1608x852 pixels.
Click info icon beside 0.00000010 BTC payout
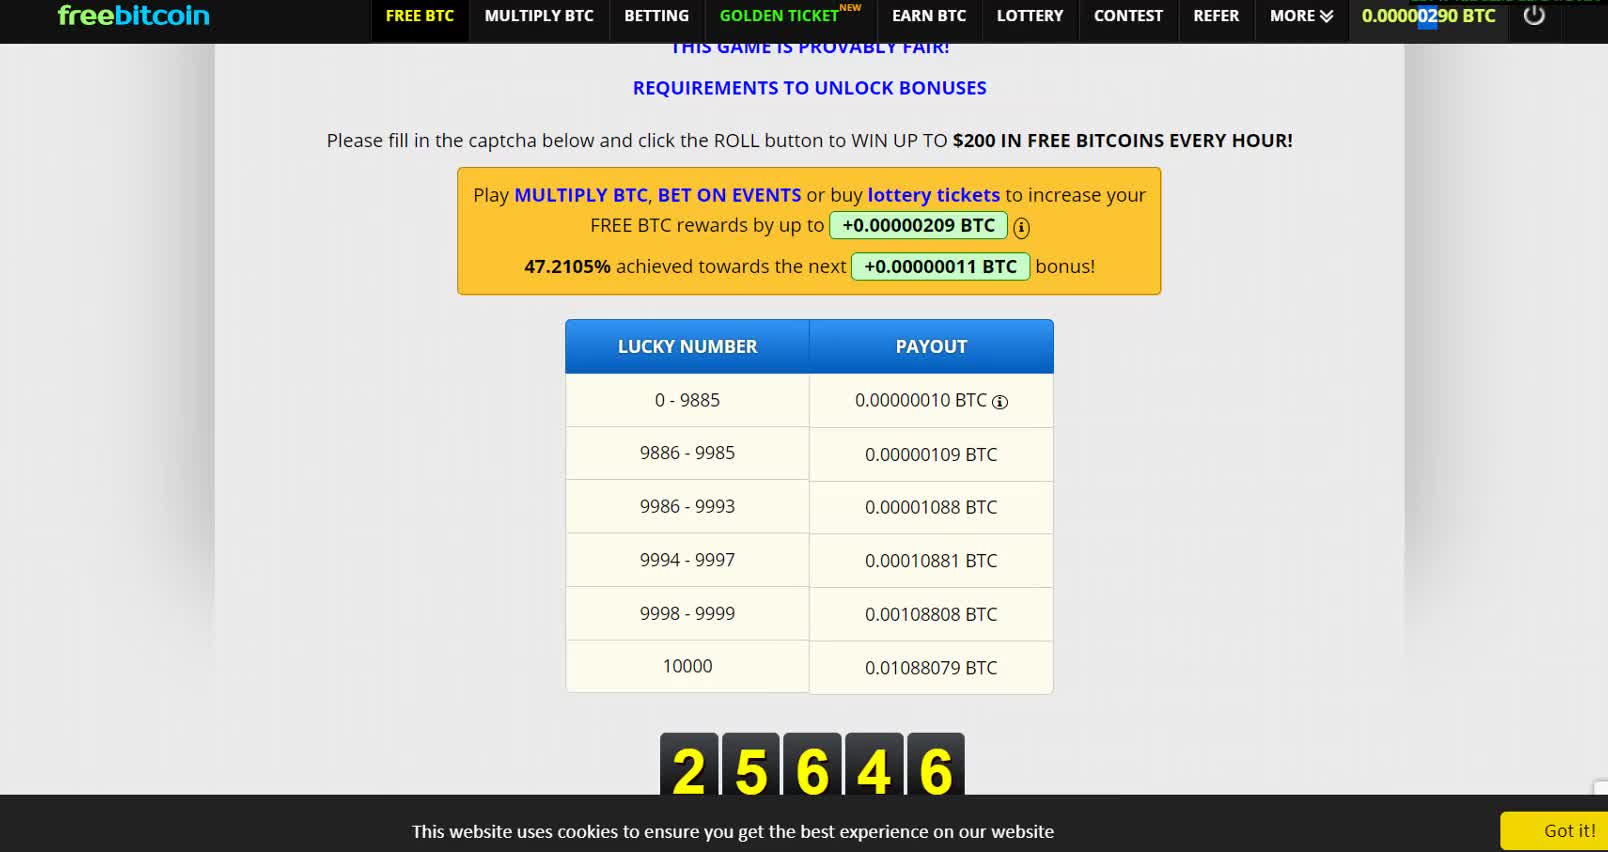pos(999,402)
